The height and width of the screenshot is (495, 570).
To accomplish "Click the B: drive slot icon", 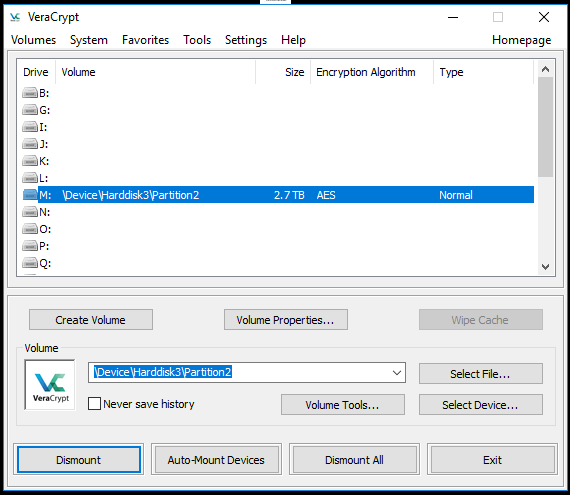I will 30,93.
